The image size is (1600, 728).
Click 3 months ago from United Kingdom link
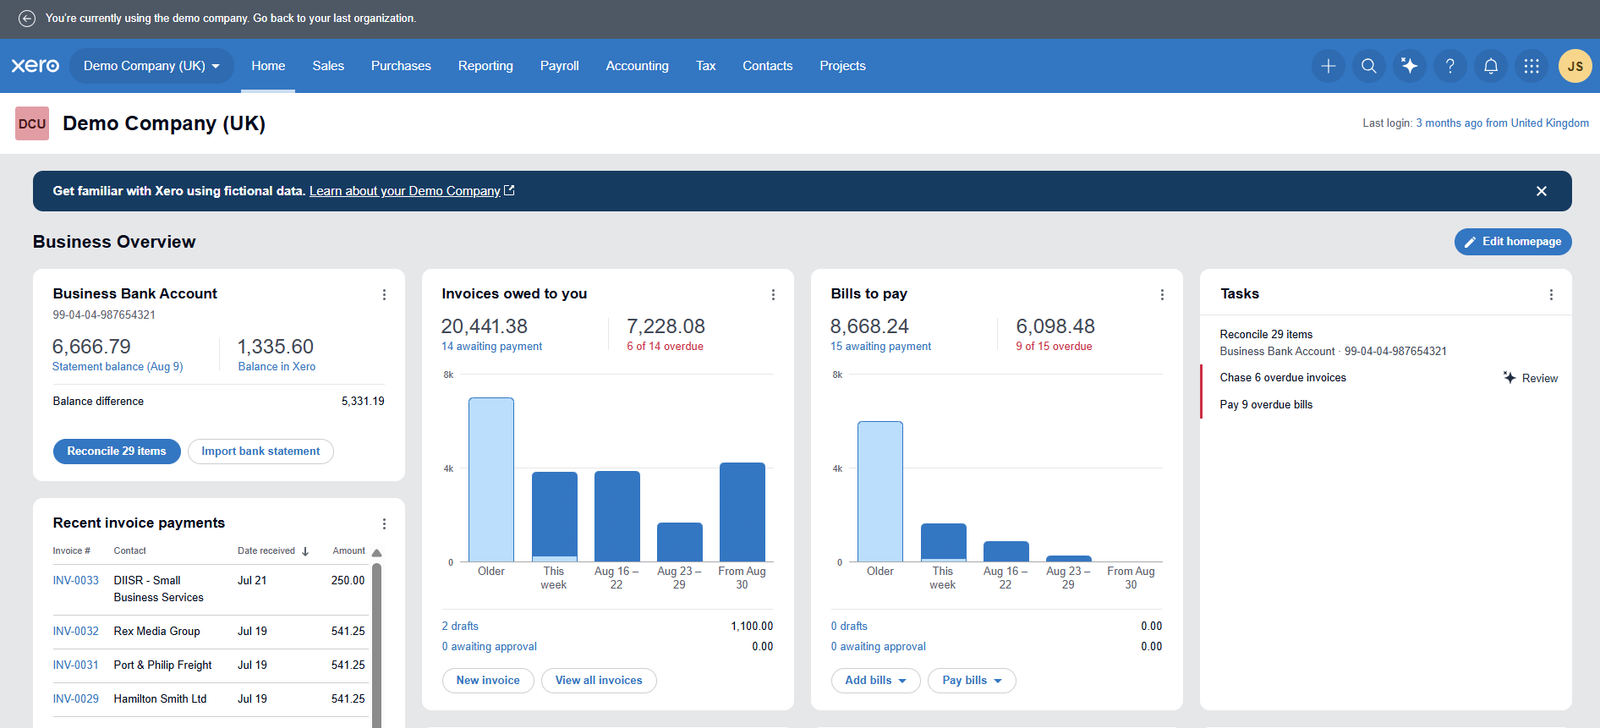(1502, 123)
